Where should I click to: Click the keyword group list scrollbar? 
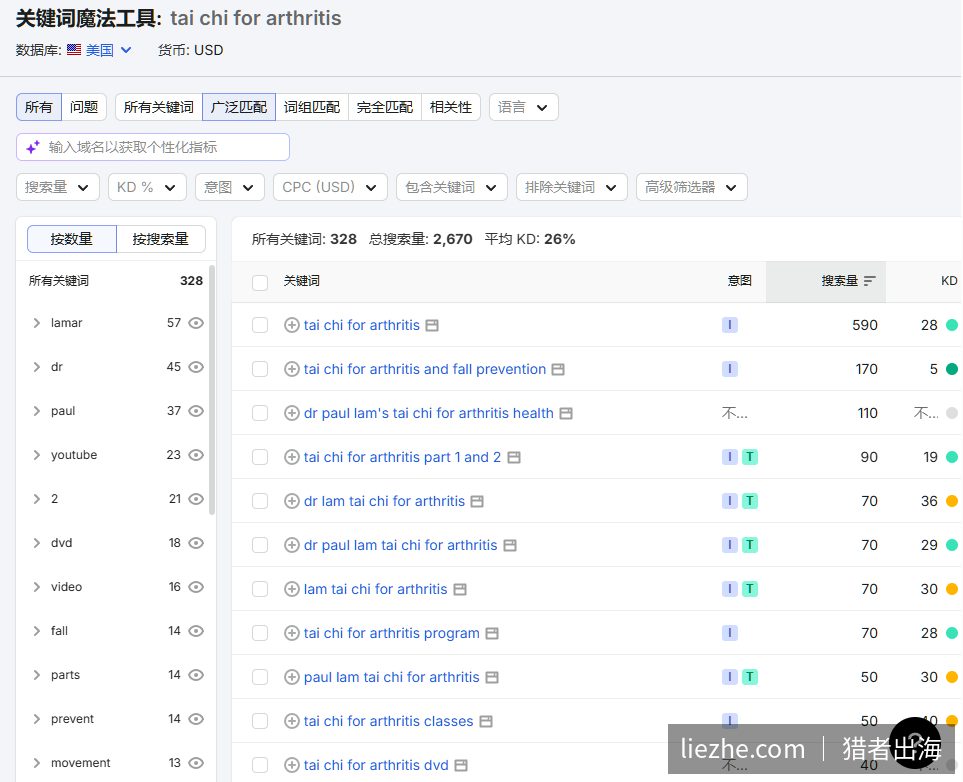(x=212, y=390)
